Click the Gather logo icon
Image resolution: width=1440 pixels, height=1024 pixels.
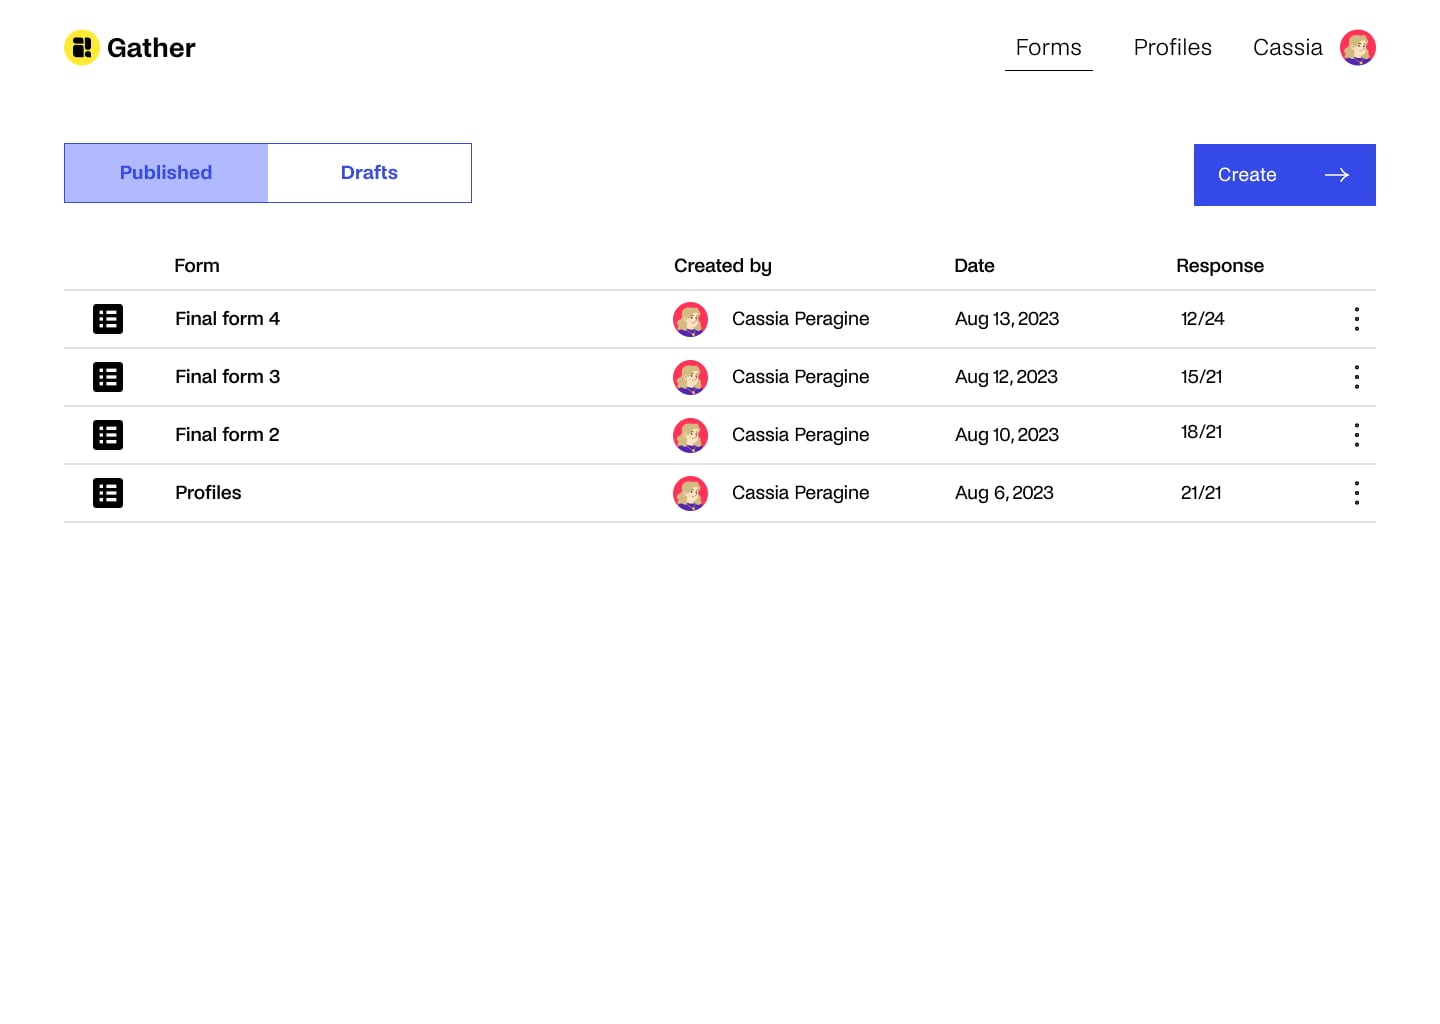point(82,47)
